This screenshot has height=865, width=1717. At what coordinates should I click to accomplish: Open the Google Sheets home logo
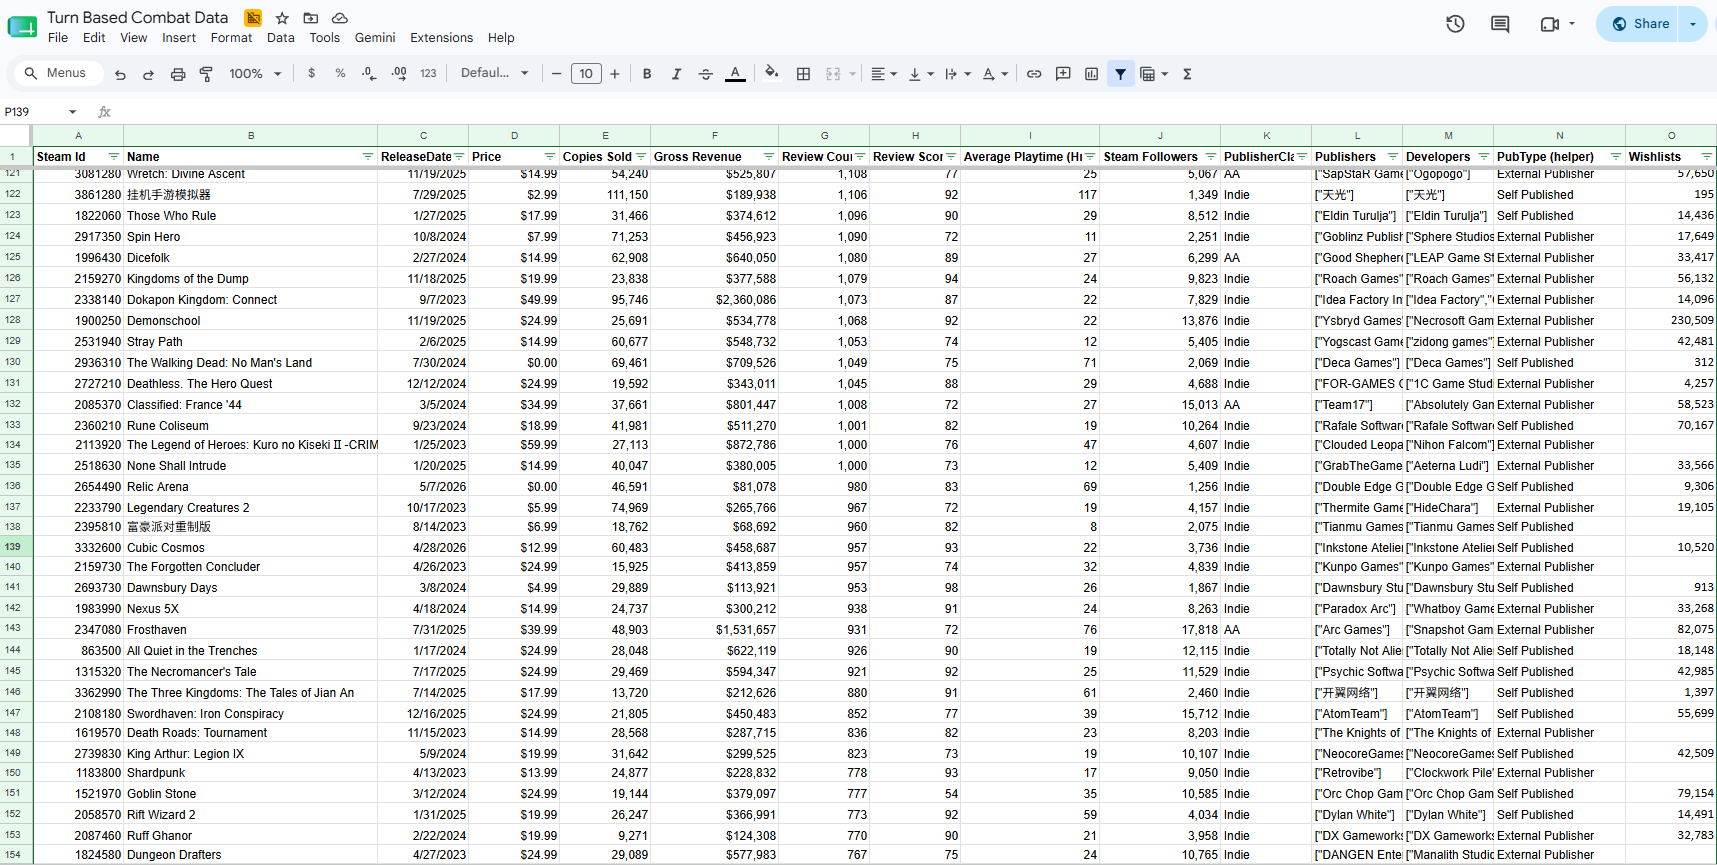22,27
